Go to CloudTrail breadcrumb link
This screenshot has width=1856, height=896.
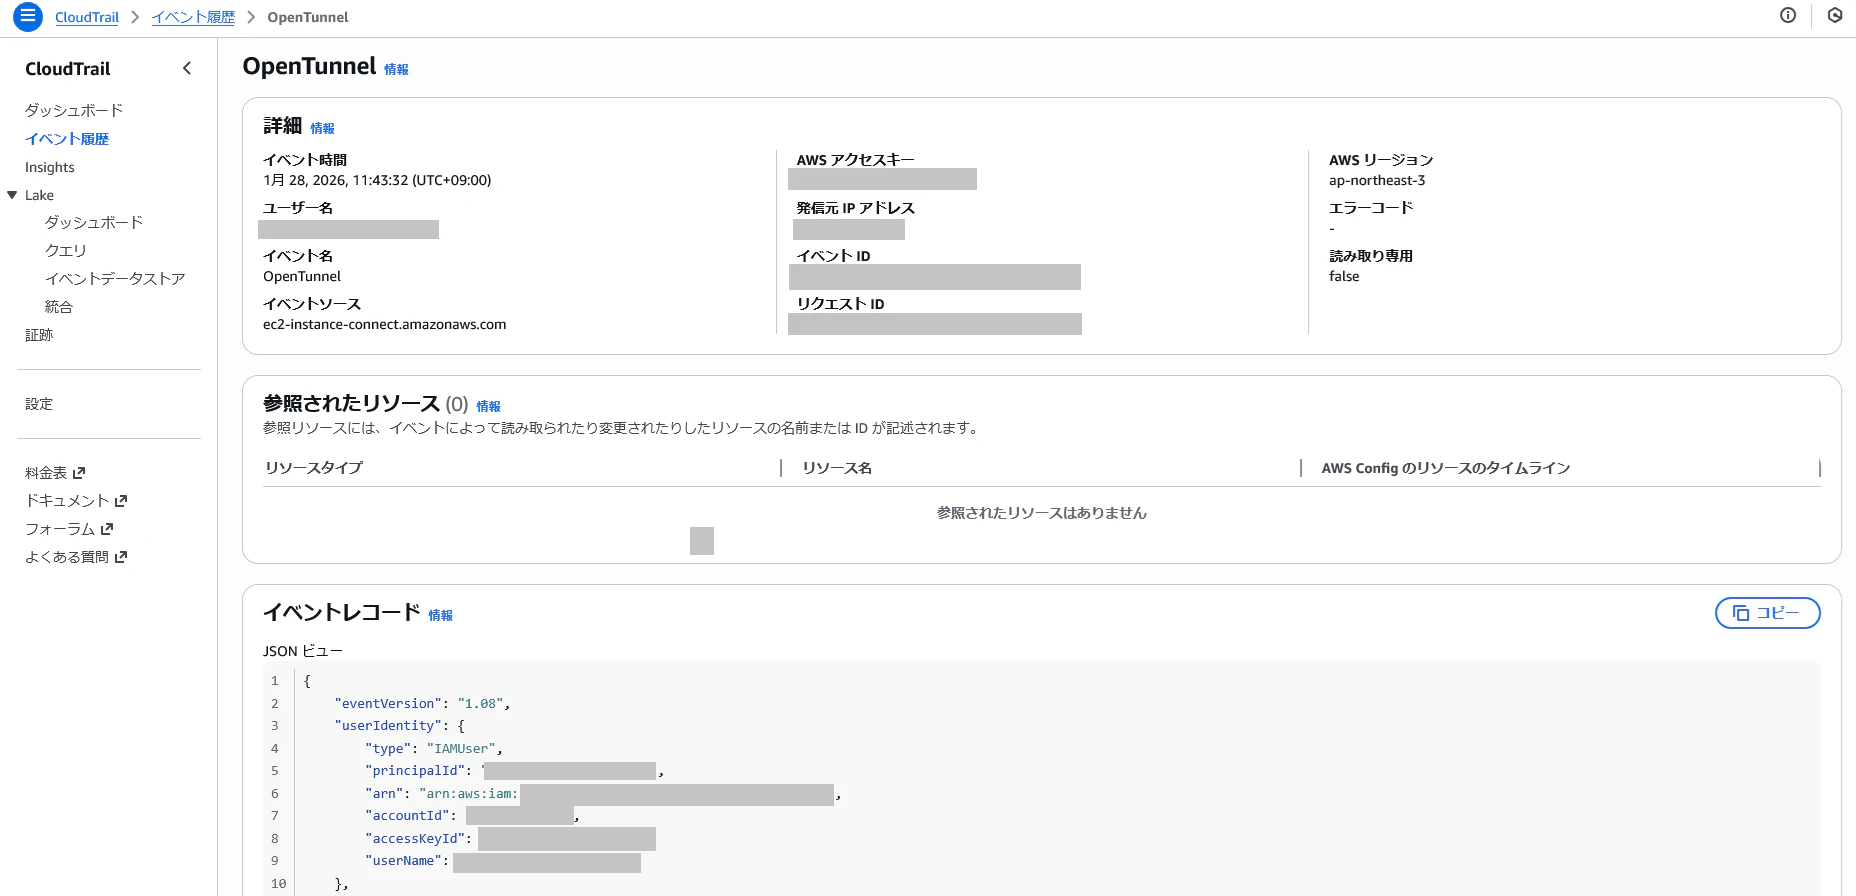[87, 17]
